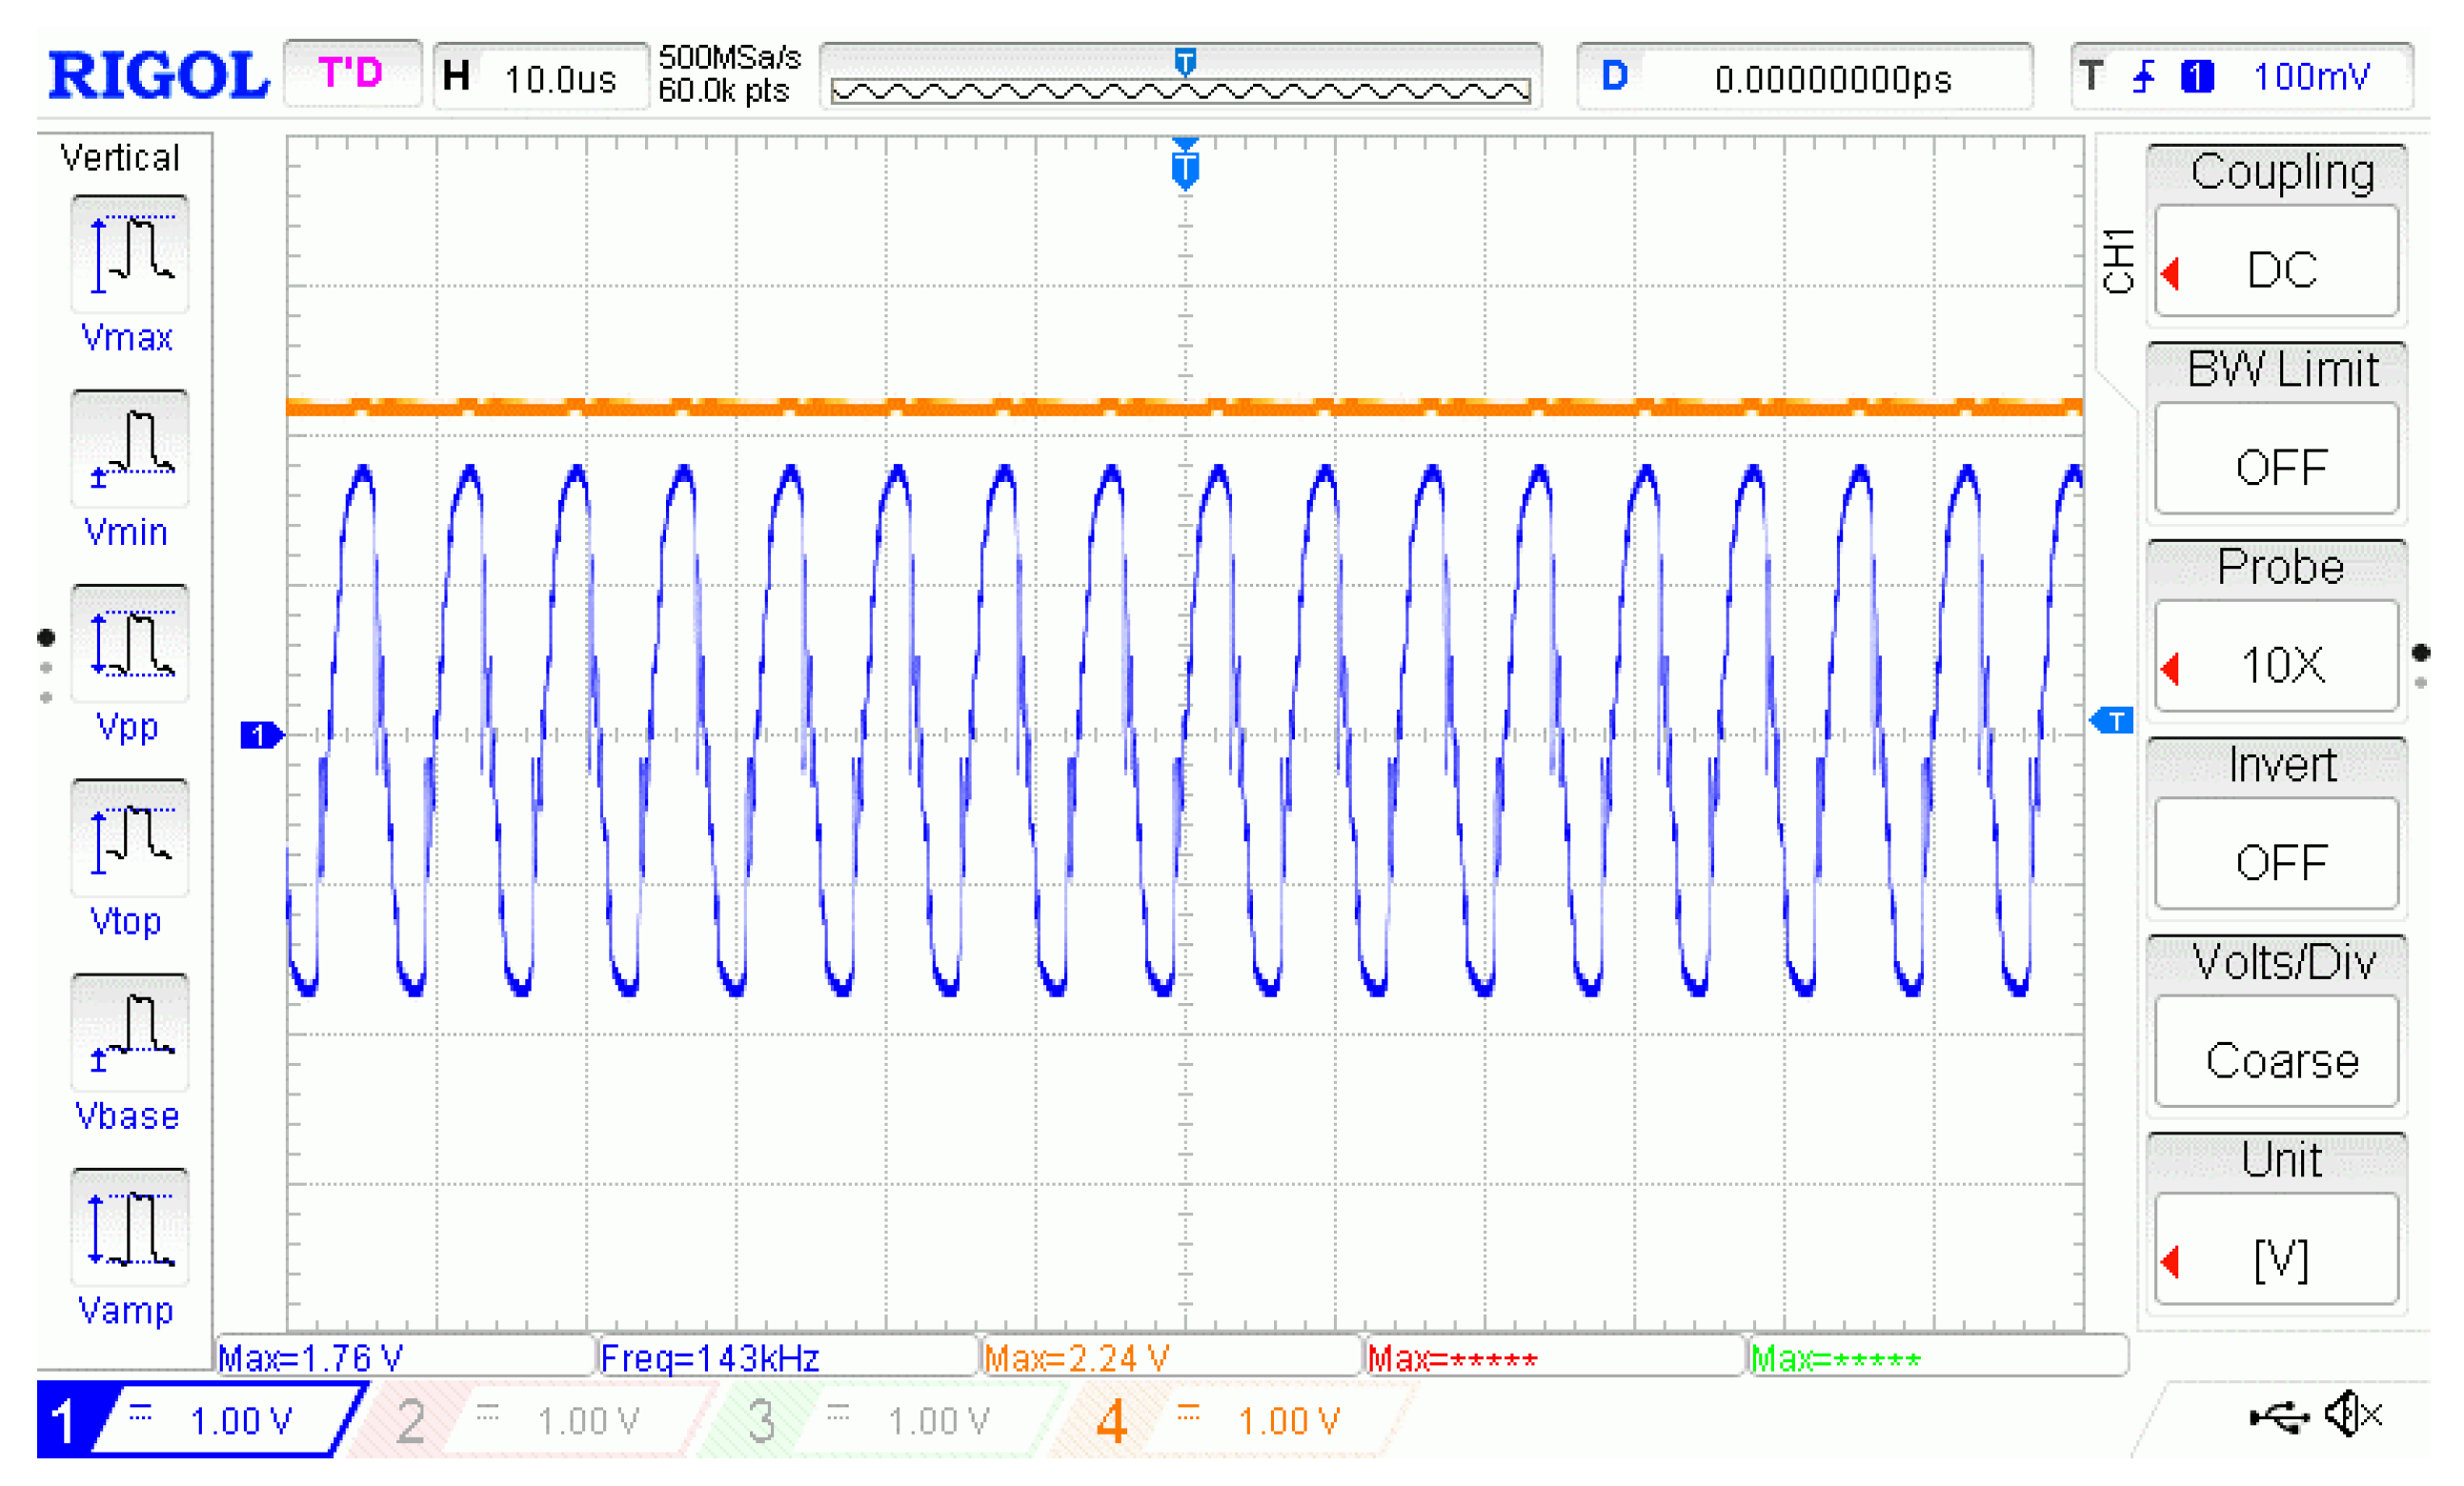Click the muted speaker icon
Screen dimensions: 2464x1486
point(2354,1415)
